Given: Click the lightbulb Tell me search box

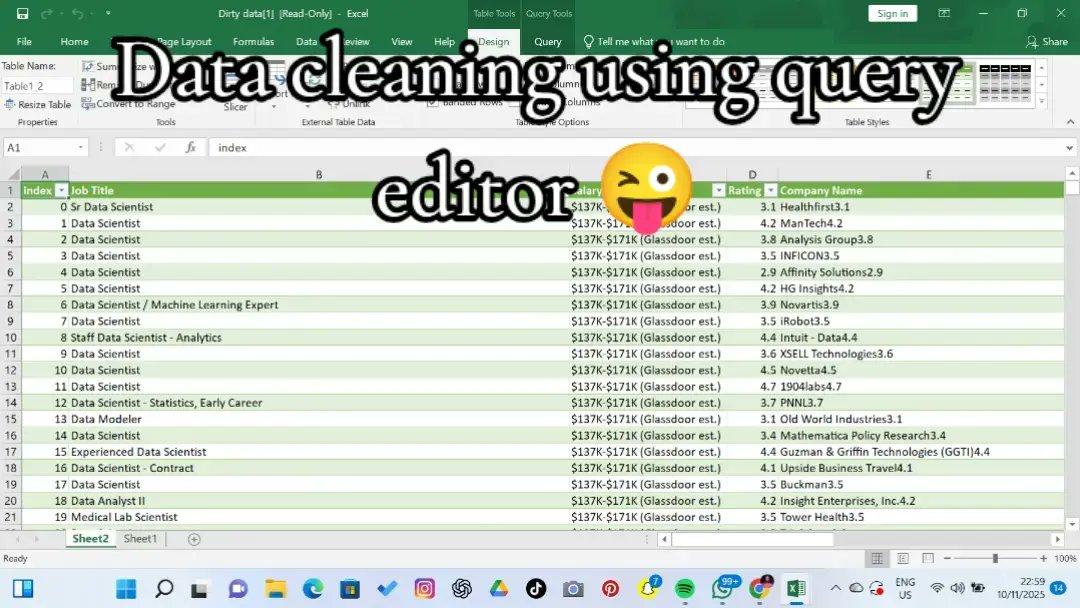Looking at the screenshot, I should pos(654,41).
